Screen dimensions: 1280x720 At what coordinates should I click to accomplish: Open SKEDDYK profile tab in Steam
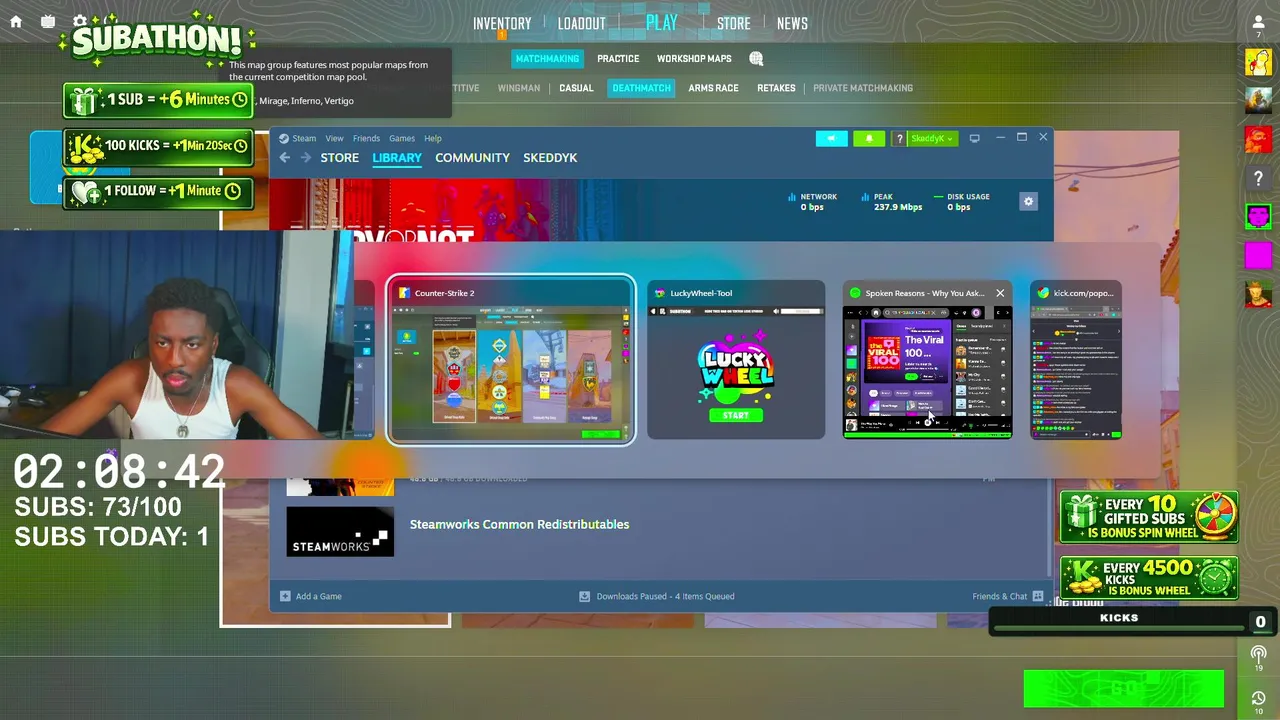click(x=550, y=158)
